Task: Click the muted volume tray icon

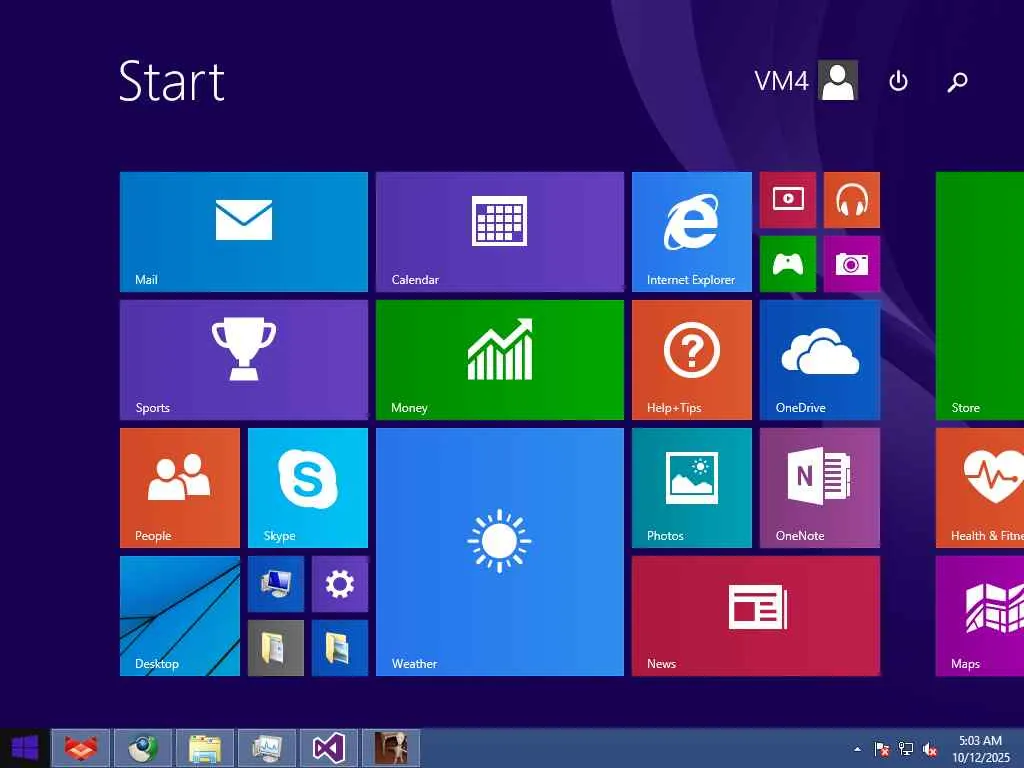Action: click(x=930, y=749)
